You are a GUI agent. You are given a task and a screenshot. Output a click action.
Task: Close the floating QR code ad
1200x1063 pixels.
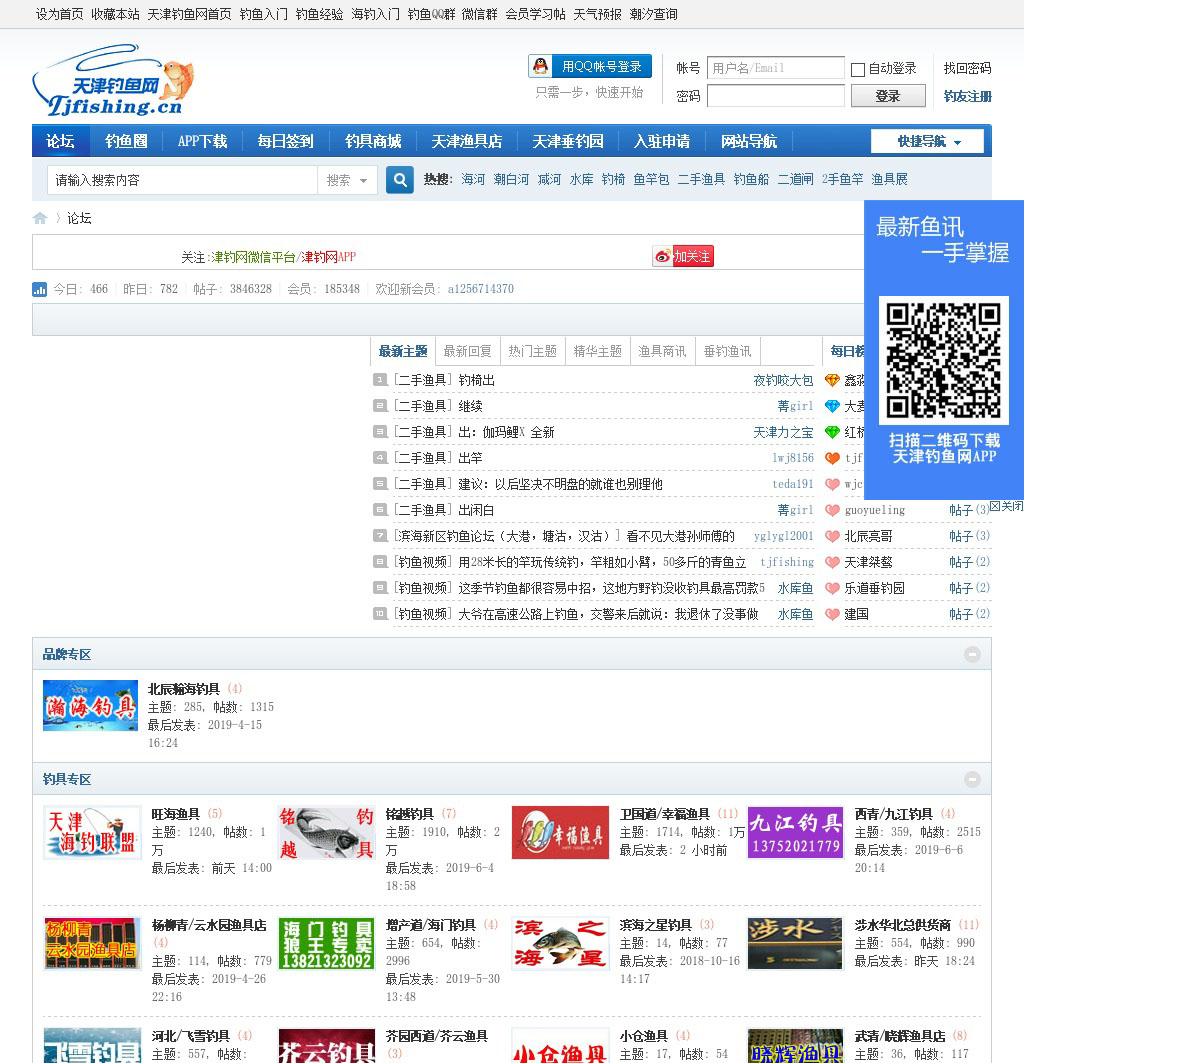pos(1006,506)
